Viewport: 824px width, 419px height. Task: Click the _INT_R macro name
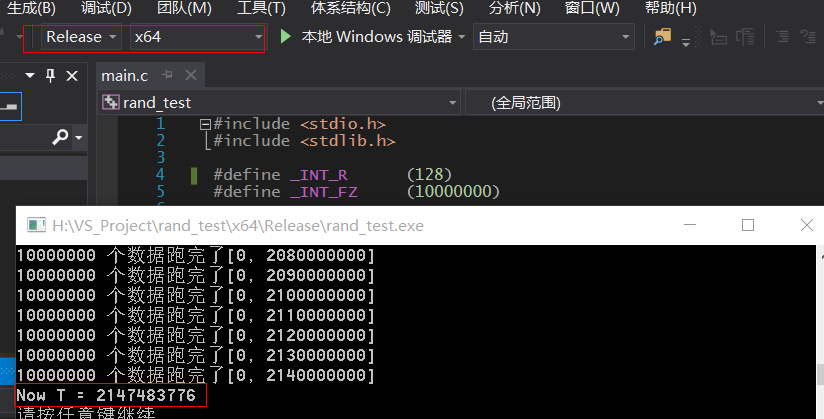[x=318, y=175]
